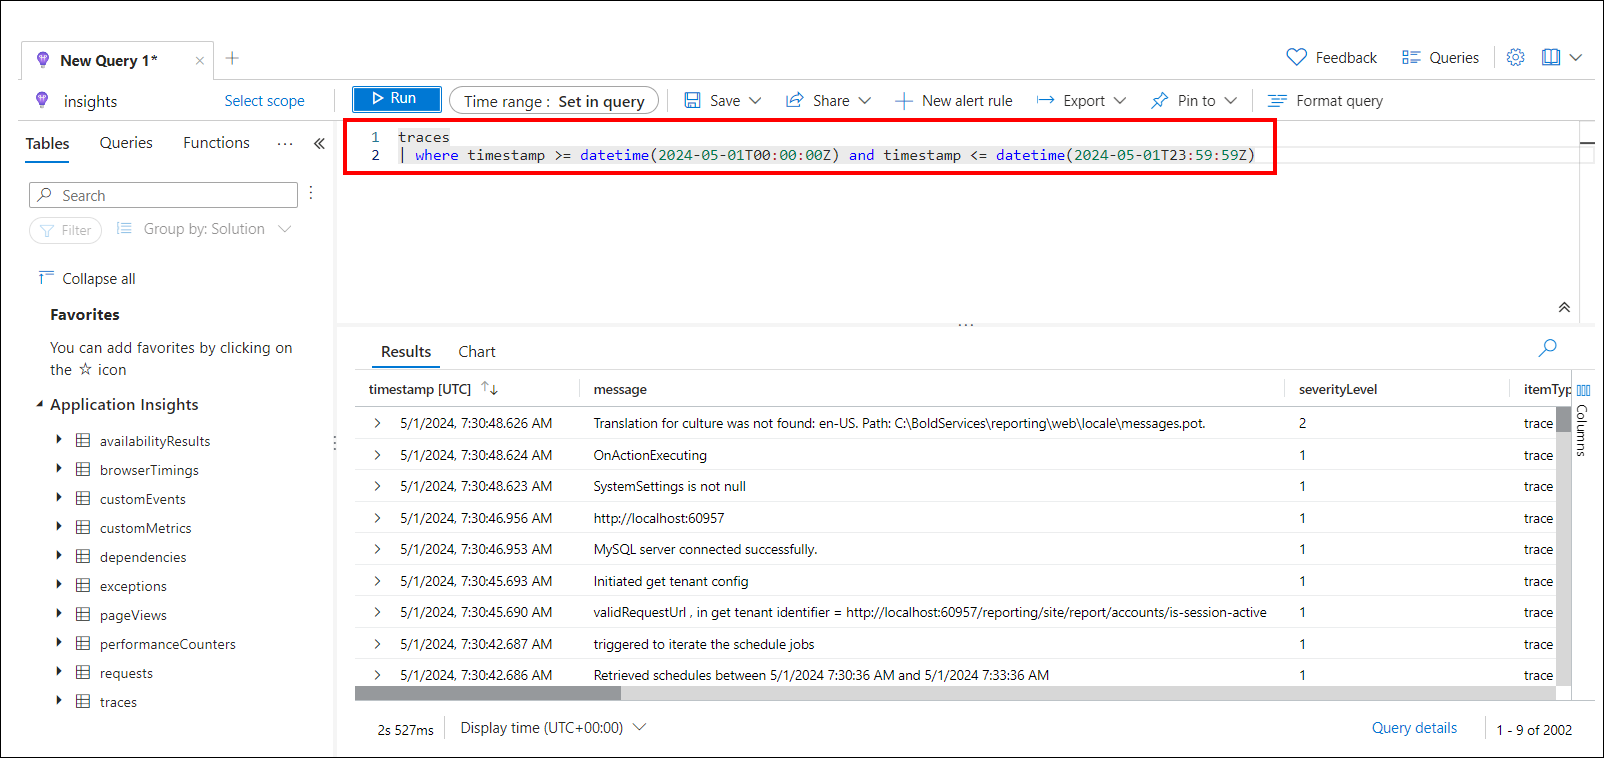
Task: Switch to the Queries side tab
Action: (x=126, y=143)
